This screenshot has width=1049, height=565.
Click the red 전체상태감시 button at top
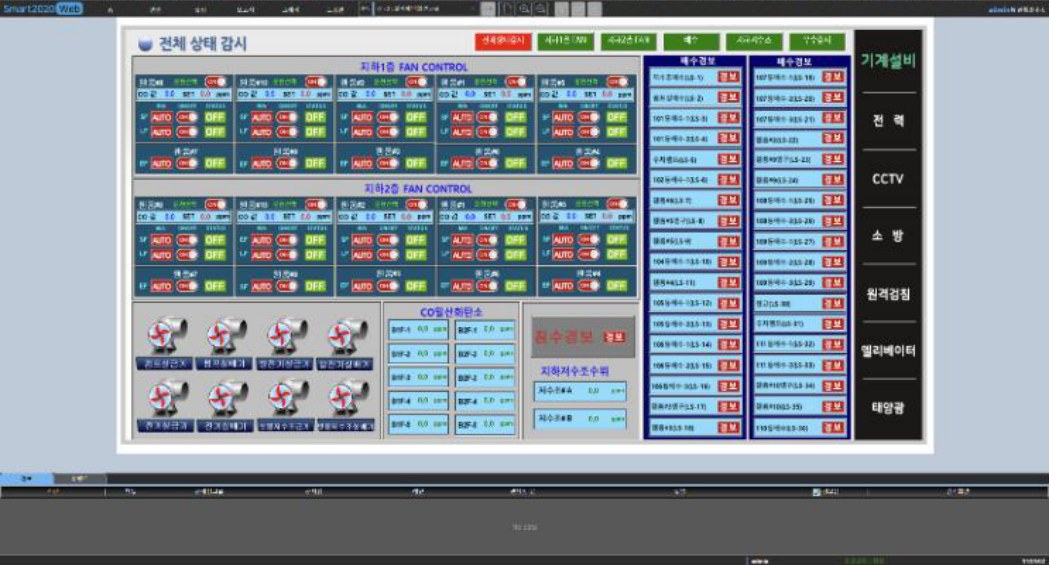click(x=503, y=41)
